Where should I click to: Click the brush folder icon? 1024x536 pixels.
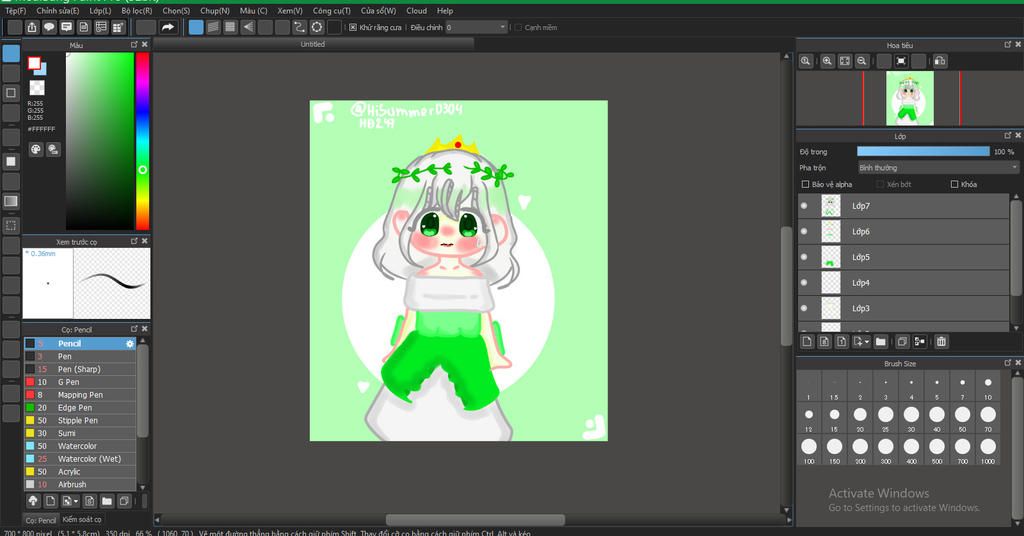107,501
